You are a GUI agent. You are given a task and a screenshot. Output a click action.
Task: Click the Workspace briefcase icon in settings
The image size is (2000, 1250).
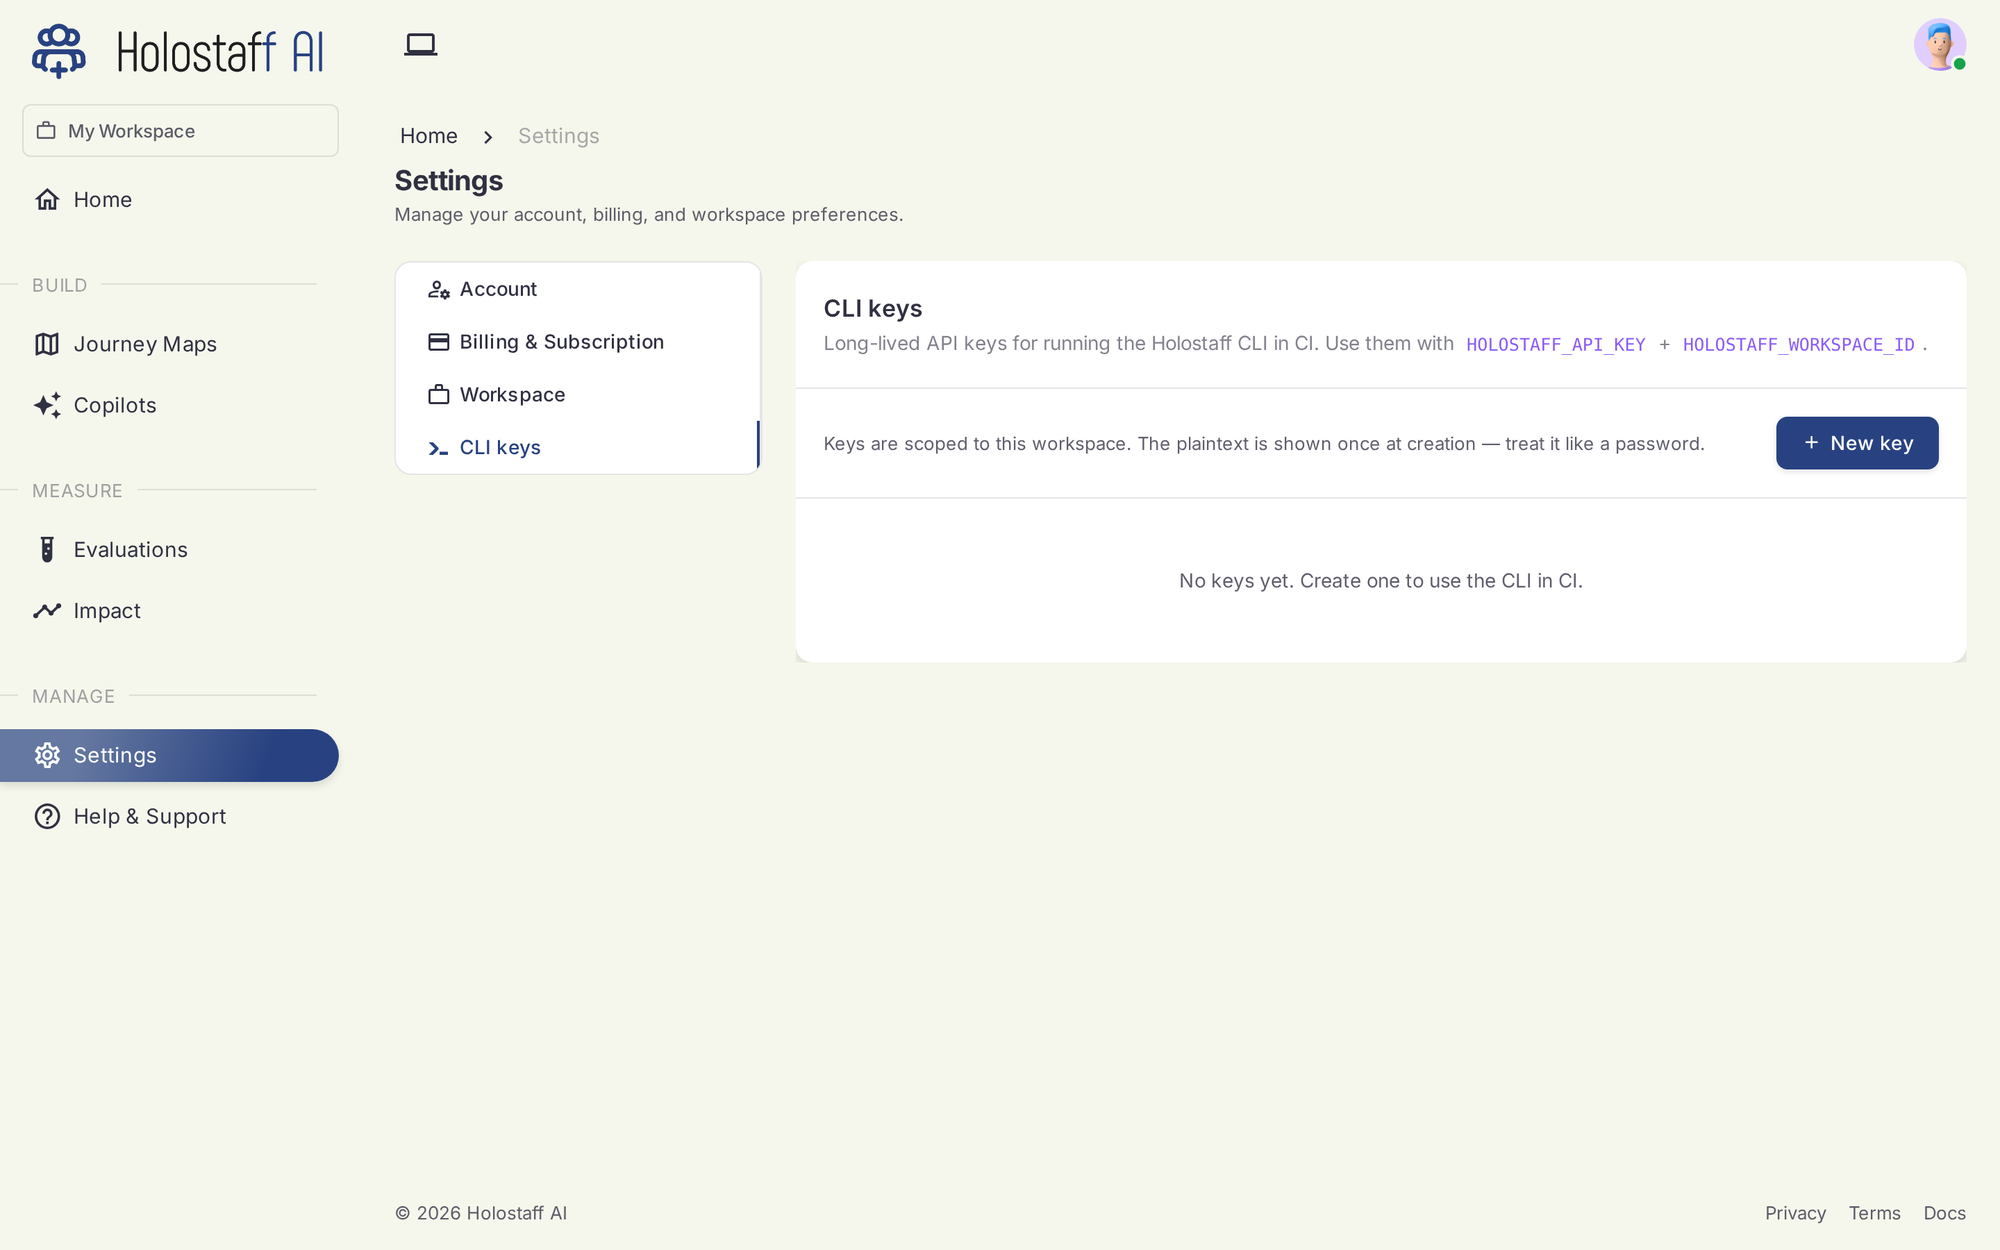(439, 395)
